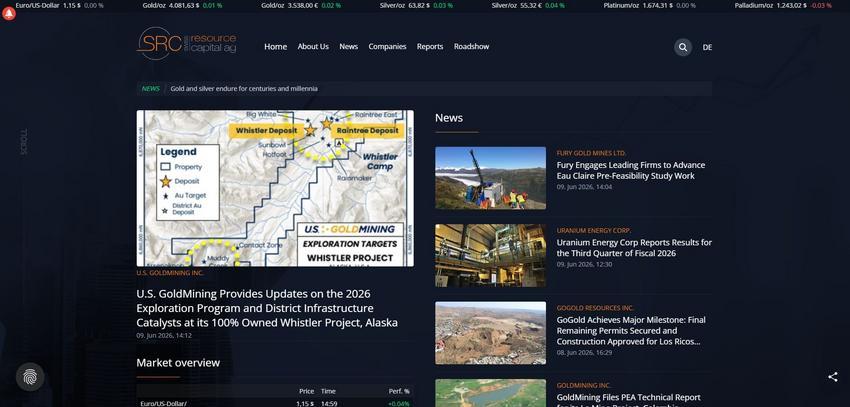Open the Home menu item
The height and width of the screenshot is (407, 850).
click(x=275, y=47)
